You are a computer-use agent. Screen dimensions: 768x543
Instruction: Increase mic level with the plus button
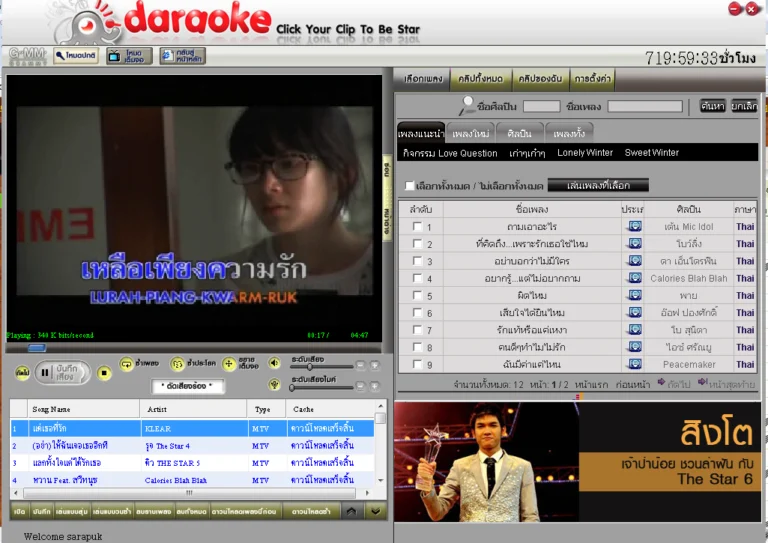click(x=375, y=386)
